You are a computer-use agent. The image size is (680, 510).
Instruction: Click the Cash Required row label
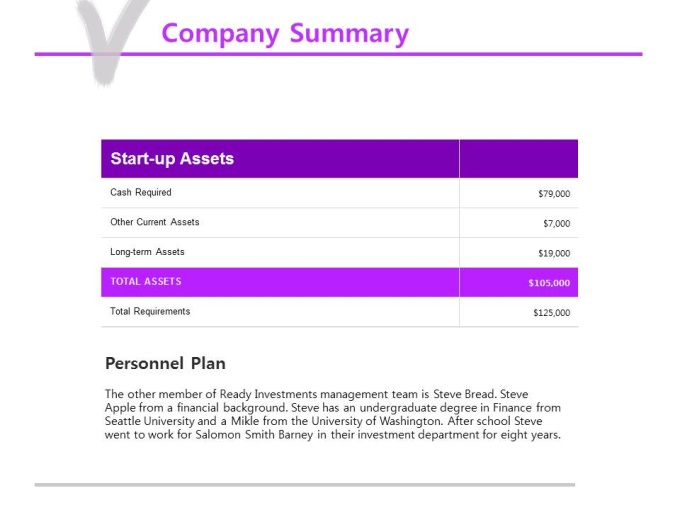[x=141, y=192]
